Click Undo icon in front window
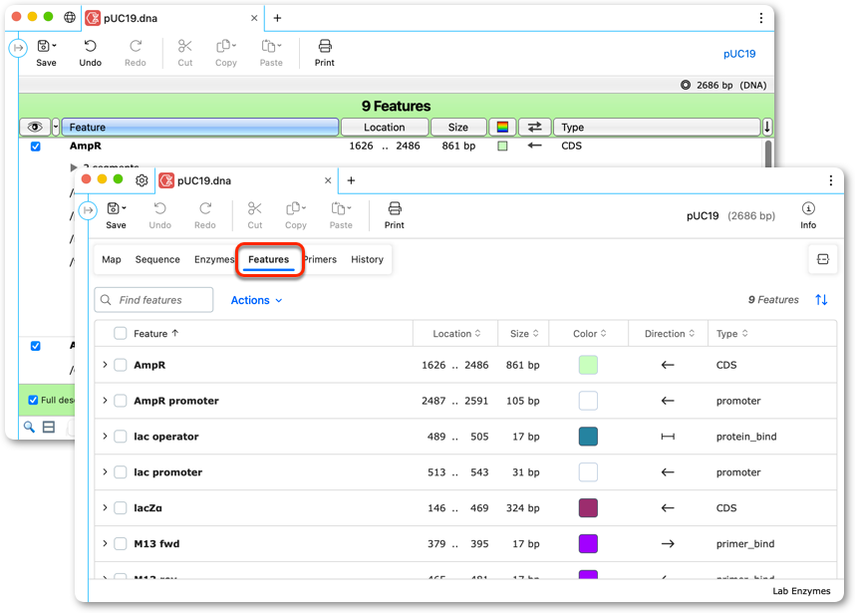 [x=160, y=209]
